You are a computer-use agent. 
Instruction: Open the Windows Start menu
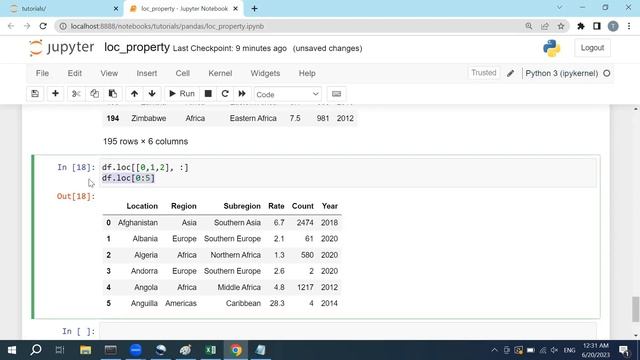tap(12, 350)
